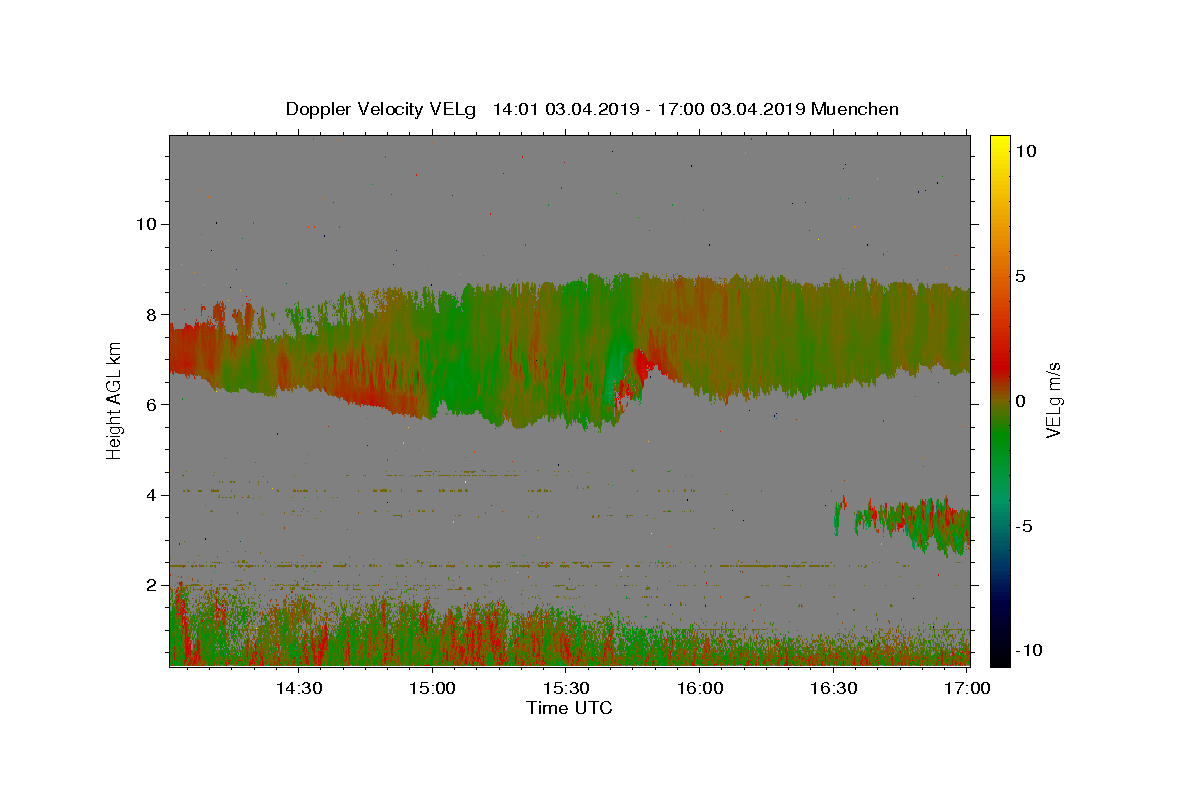Click the 'Time UTC' axis title
This screenshot has width=1200, height=800.
tap(569, 708)
